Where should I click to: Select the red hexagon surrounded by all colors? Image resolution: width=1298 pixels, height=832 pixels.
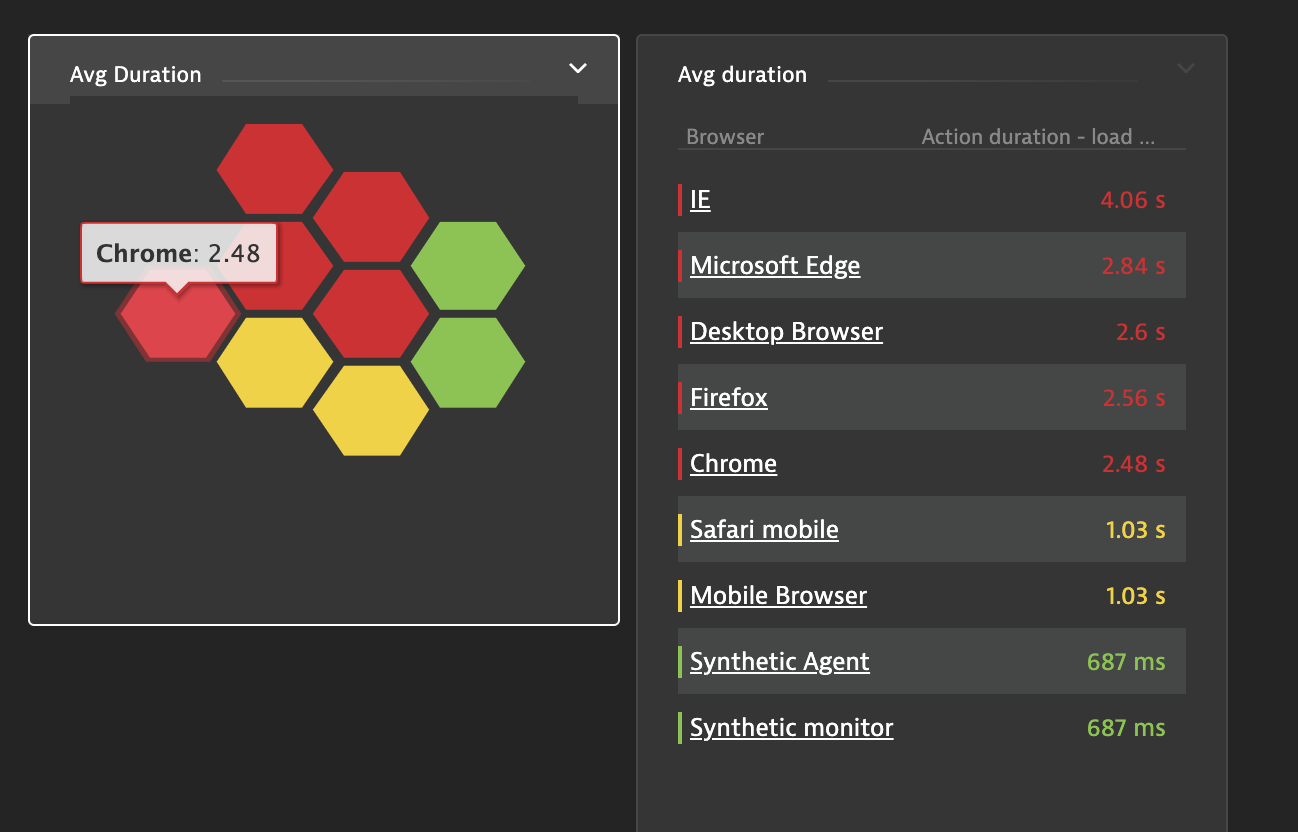pyautogui.click(x=371, y=314)
